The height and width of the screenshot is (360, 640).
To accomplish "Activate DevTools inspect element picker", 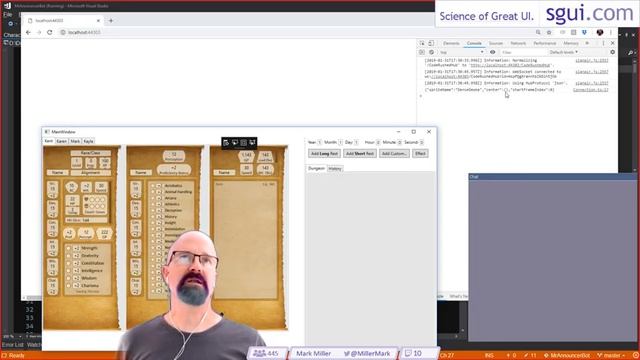I will pyautogui.click(x=422, y=43).
